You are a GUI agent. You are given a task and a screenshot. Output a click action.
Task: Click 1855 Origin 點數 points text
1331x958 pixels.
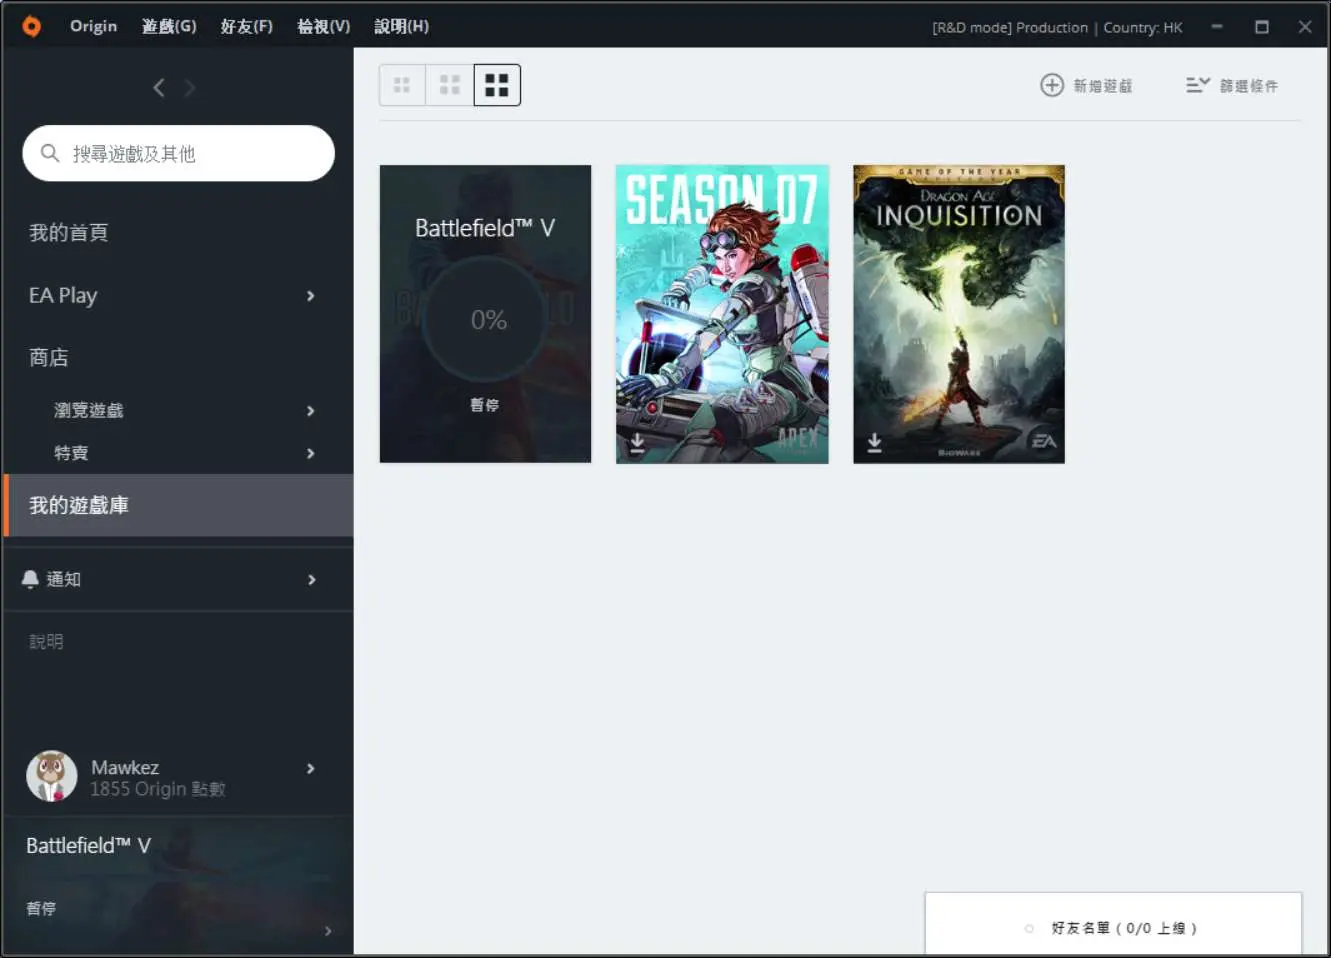pyautogui.click(x=158, y=789)
